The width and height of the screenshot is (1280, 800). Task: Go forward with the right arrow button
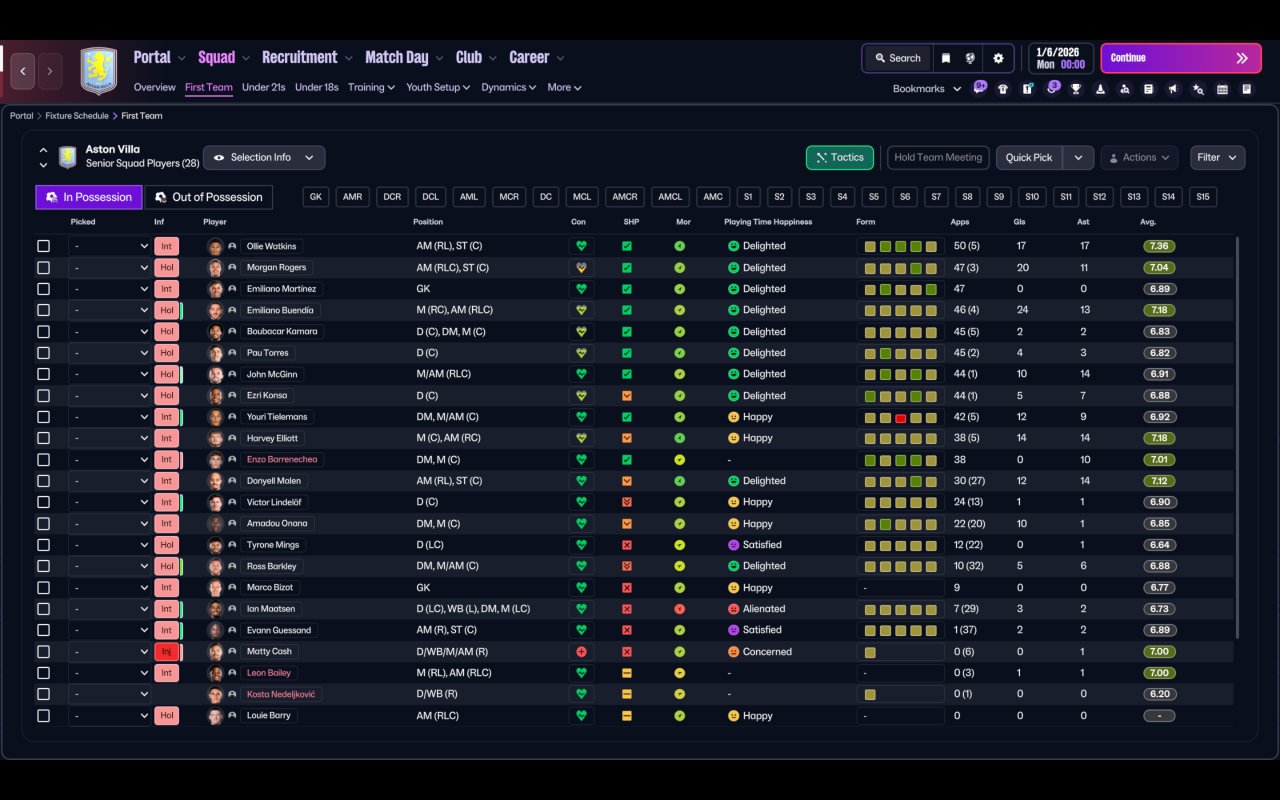coord(50,71)
